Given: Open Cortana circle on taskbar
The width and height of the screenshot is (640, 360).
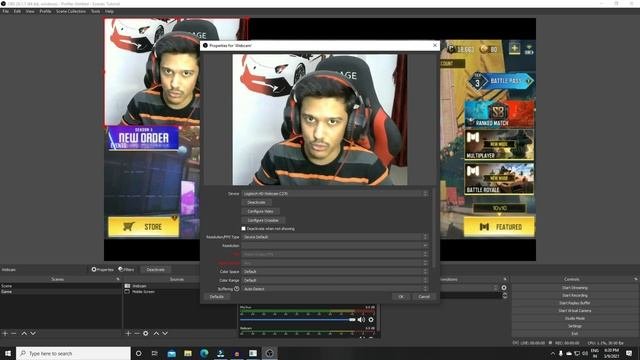Looking at the screenshot, I should (138, 353).
